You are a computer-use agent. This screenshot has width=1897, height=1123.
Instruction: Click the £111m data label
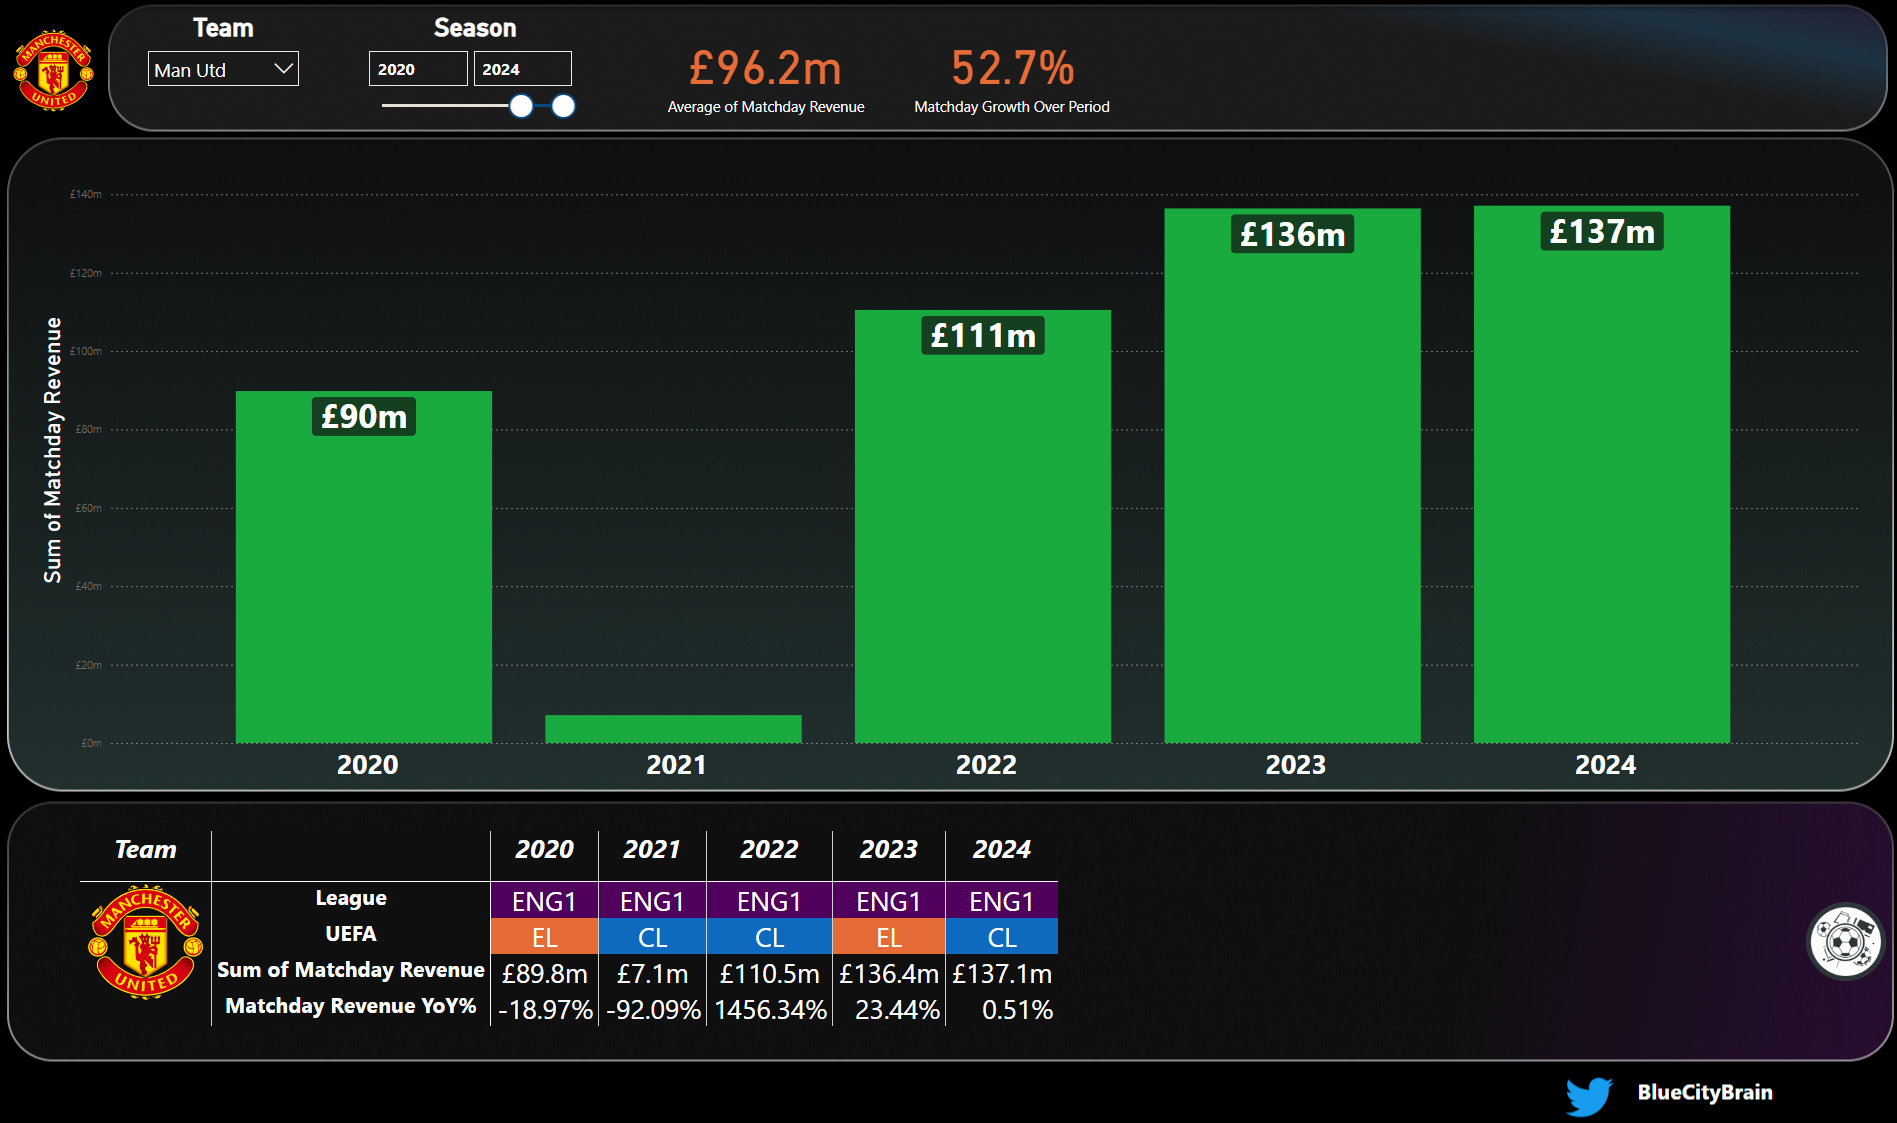(x=983, y=335)
